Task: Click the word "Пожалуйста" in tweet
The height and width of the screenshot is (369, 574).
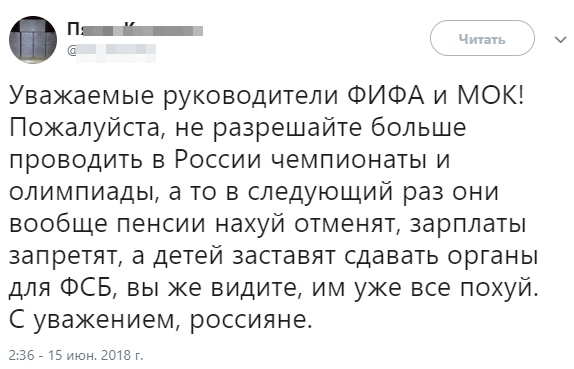Action: 87,129
